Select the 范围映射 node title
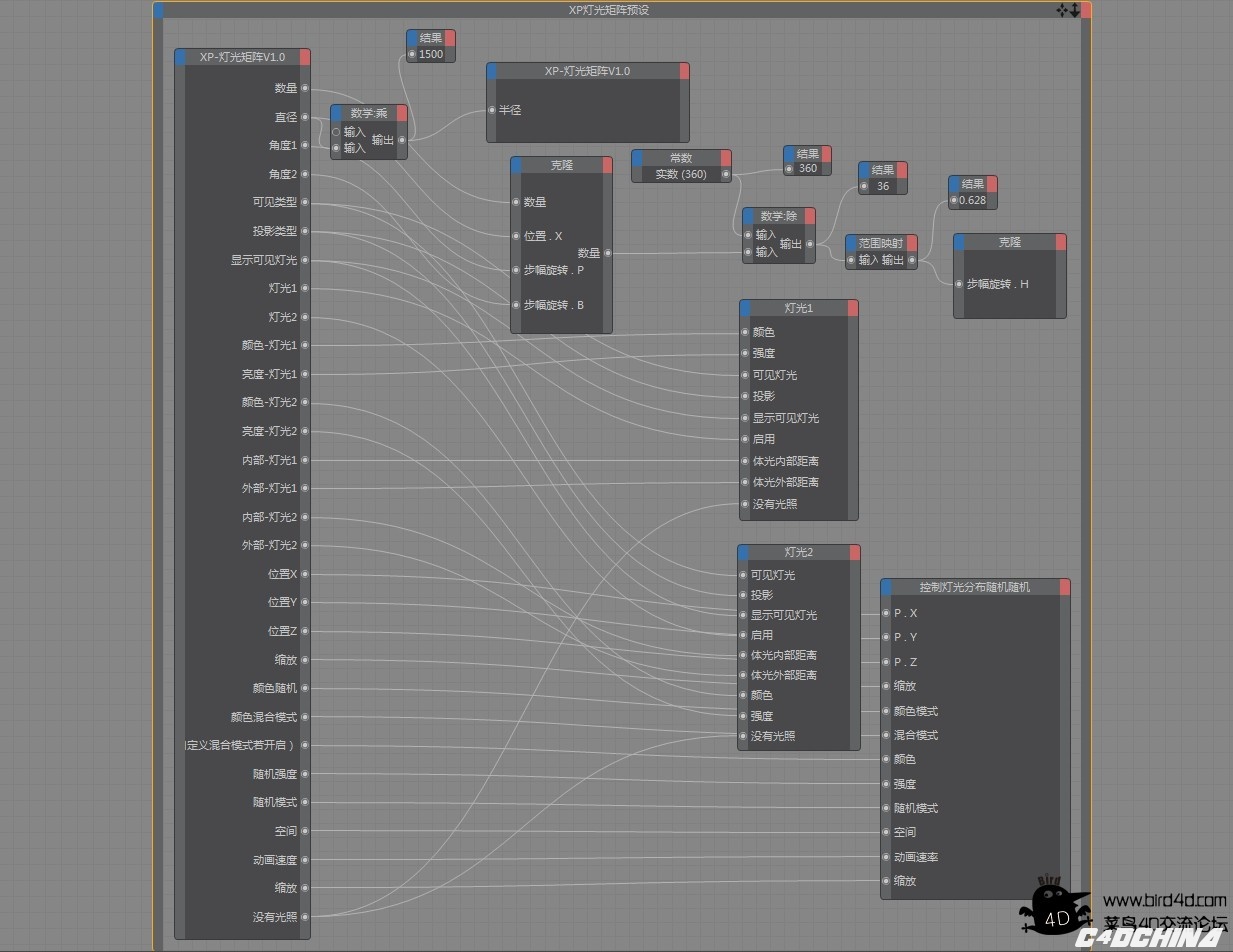This screenshot has width=1233, height=952. click(x=881, y=243)
